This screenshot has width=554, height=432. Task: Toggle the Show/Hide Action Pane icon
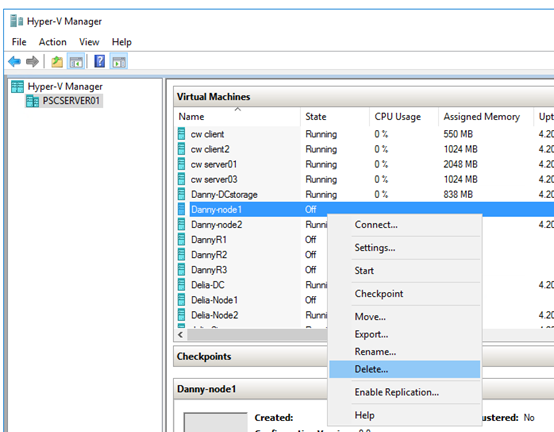click(119, 62)
